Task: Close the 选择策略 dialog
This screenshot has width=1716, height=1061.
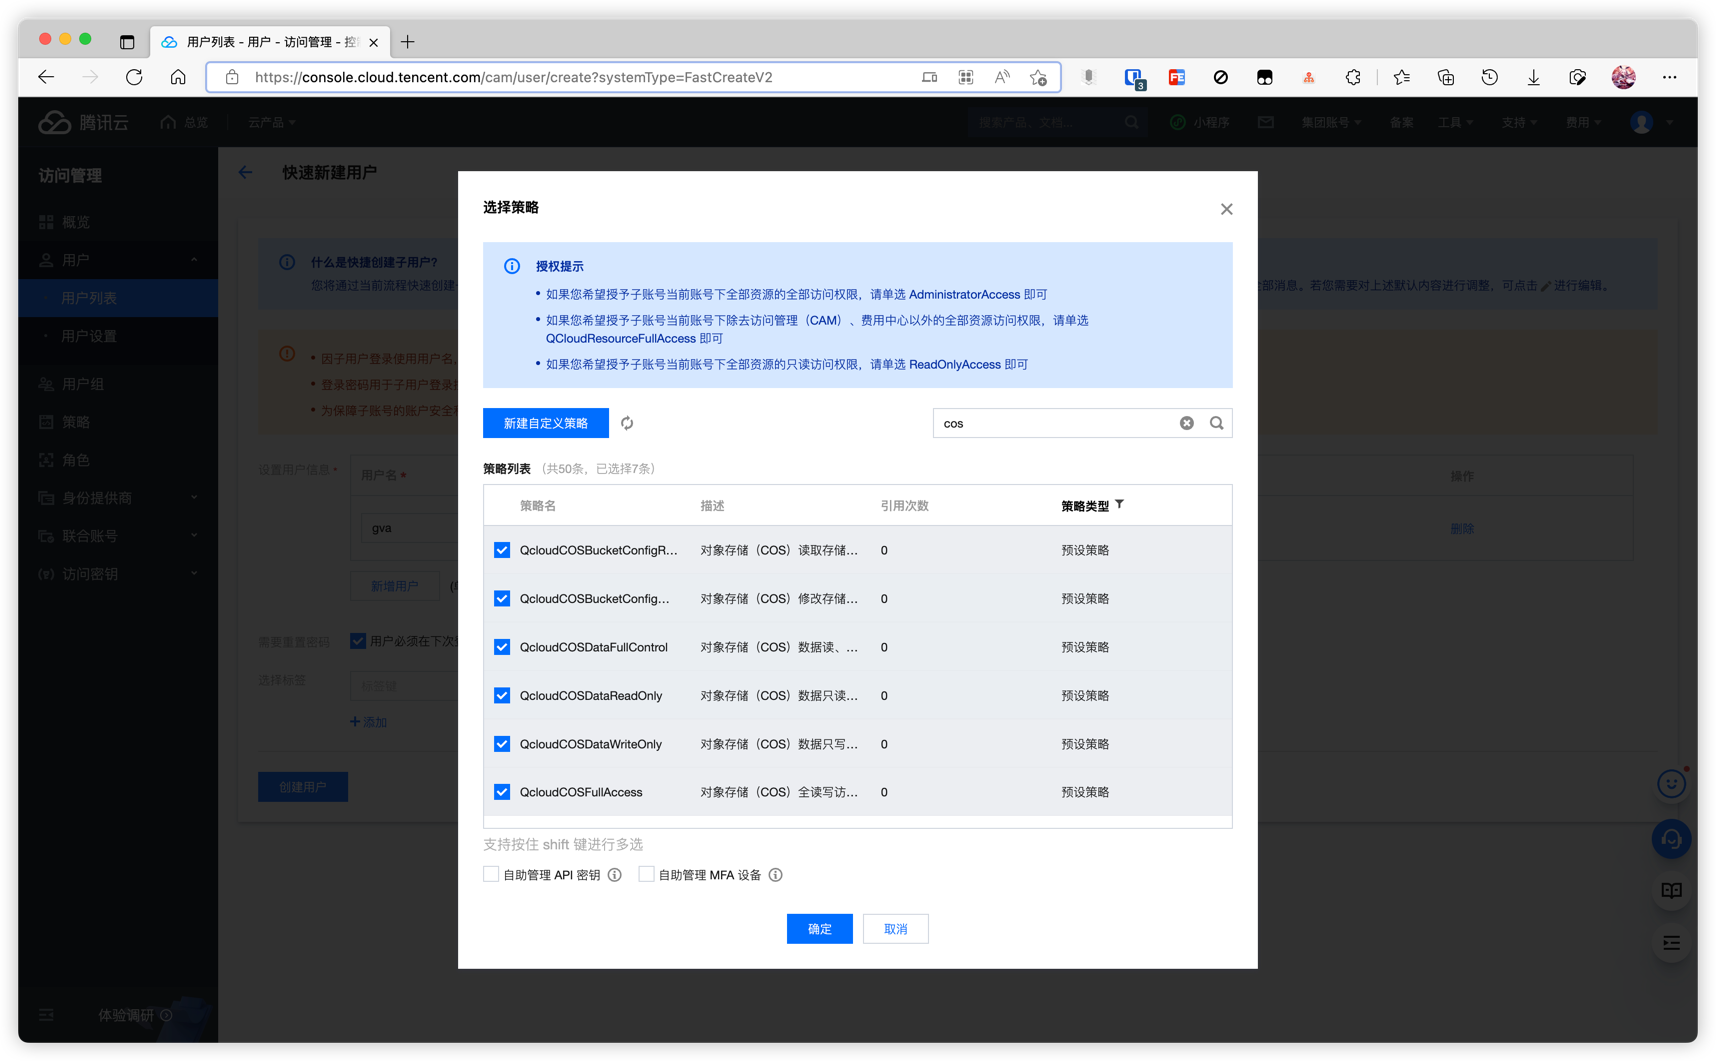Action: 1226,209
